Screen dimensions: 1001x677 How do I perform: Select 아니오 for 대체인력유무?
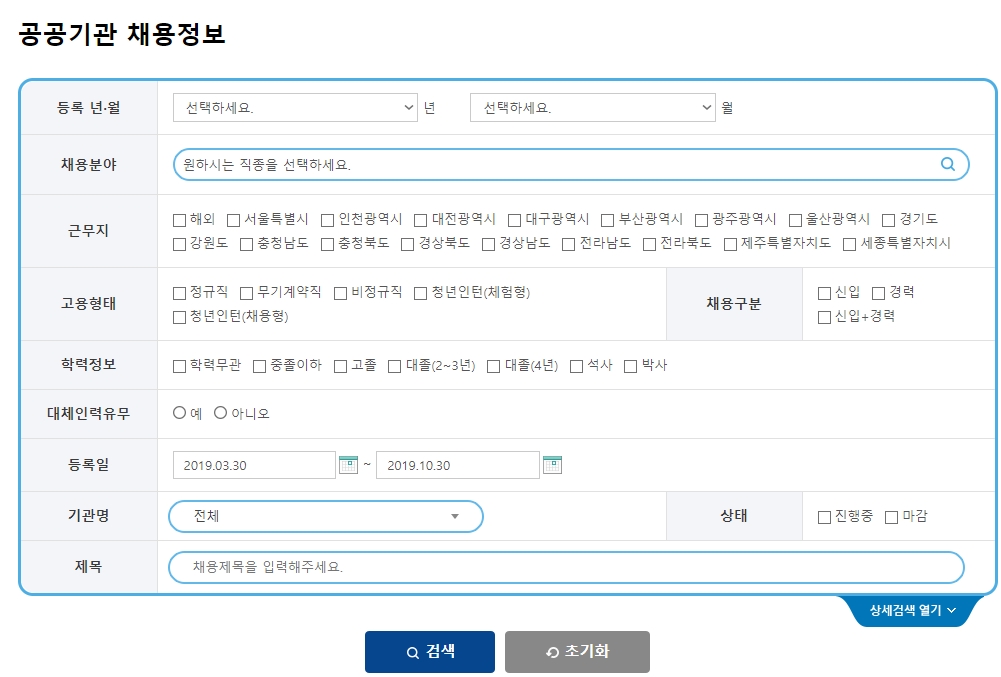point(220,413)
